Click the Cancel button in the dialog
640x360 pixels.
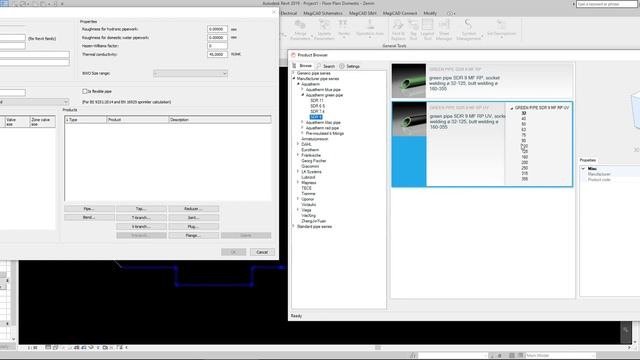tap(262, 252)
